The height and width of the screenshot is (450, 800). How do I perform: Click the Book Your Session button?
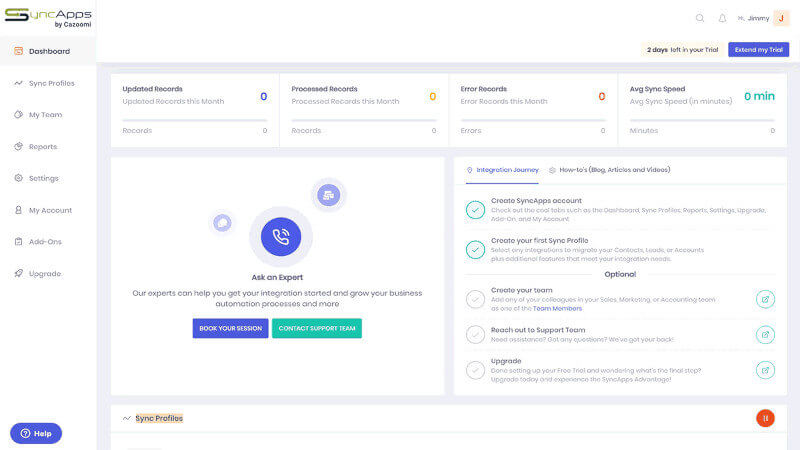(230, 328)
